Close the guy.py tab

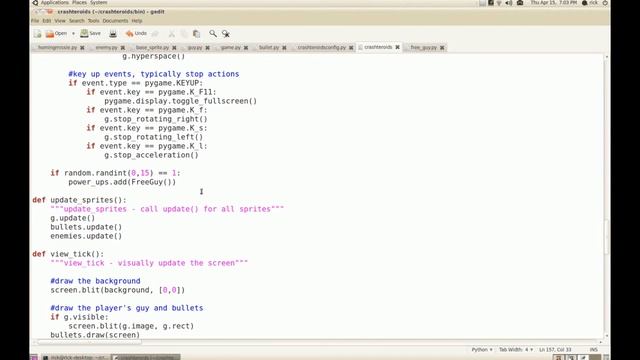pyautogui.click(x=207, y=48)
